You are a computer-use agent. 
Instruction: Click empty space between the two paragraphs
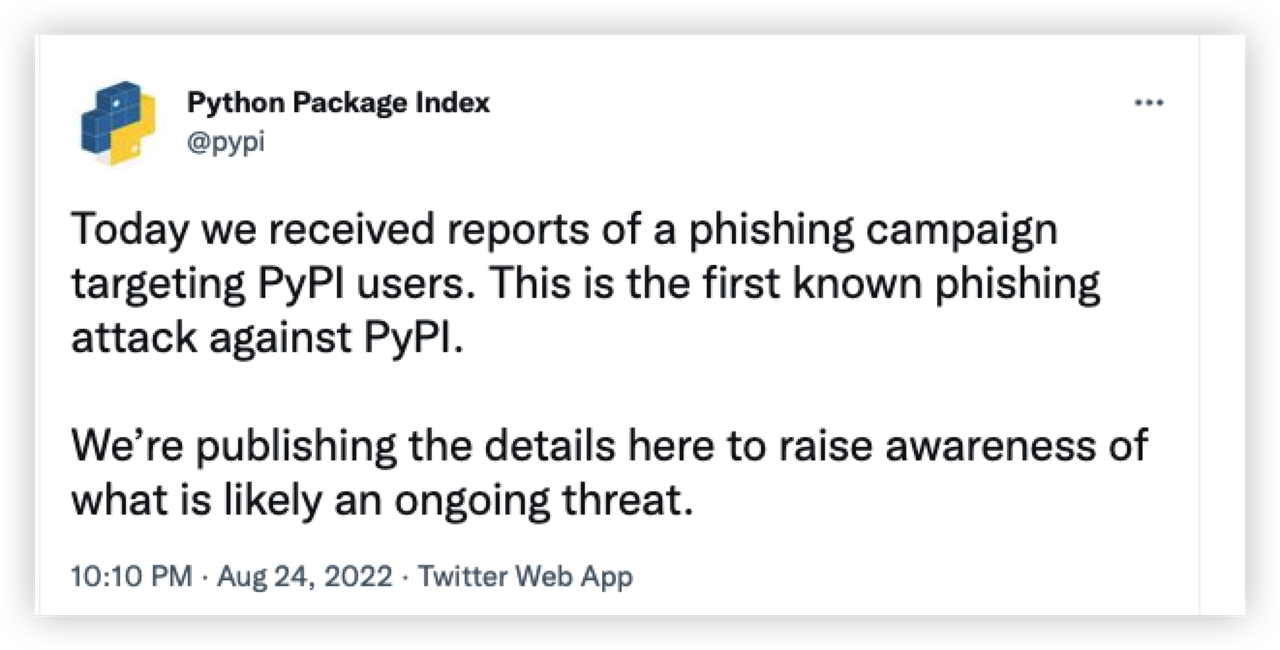(600, 393)
